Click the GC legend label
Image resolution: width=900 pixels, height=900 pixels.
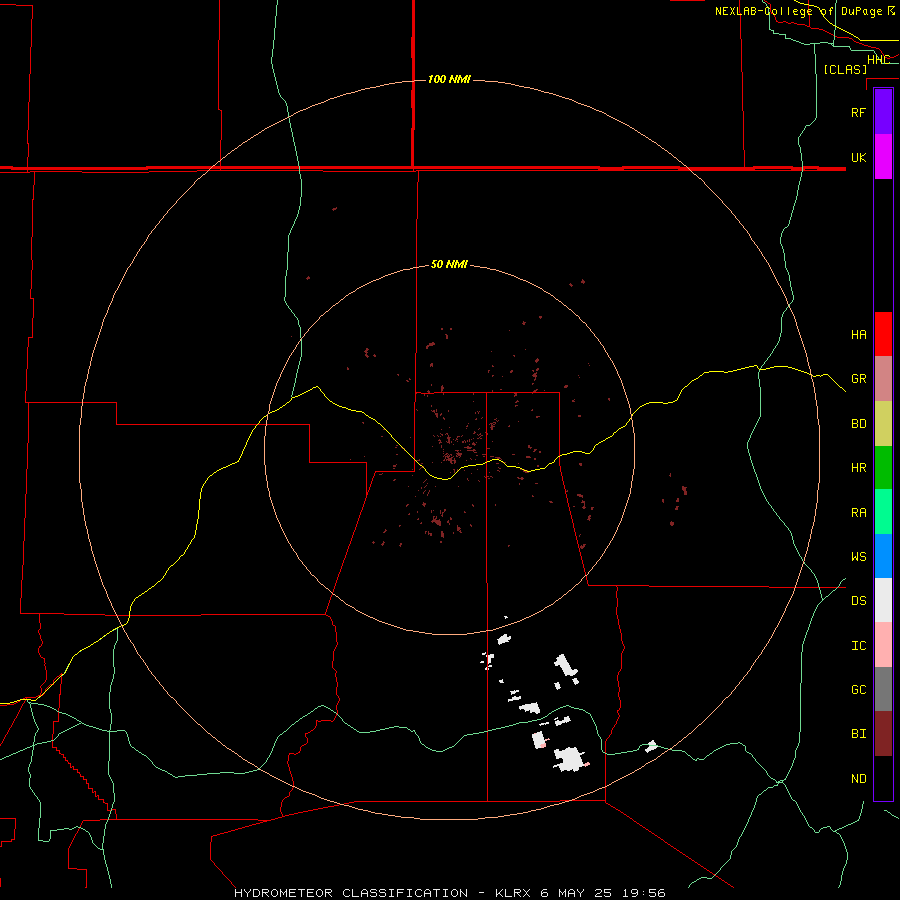(x=859, y=689)
